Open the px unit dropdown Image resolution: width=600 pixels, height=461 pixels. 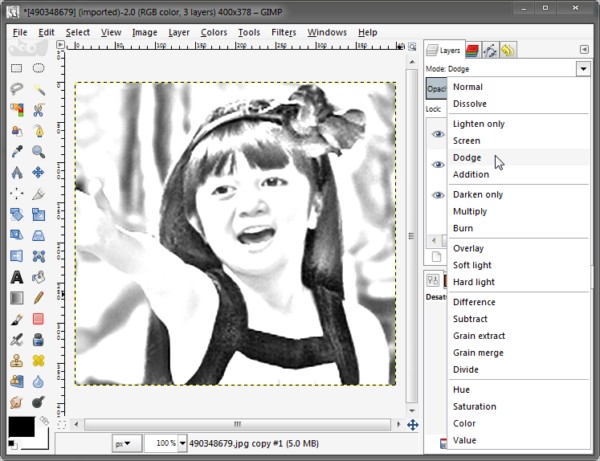(x=123, y=441)
